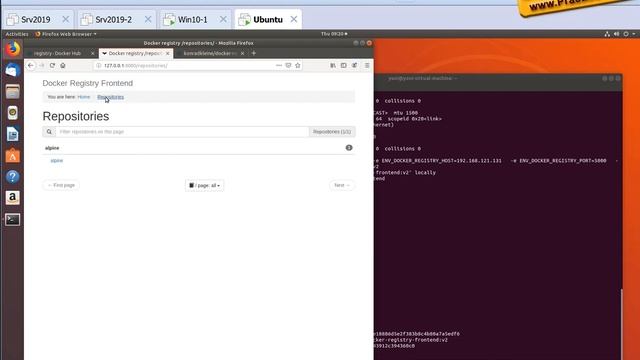This screenshot has width=640, height=360.
Task: Show site information icon in address bar
Action: click(98, 65)
